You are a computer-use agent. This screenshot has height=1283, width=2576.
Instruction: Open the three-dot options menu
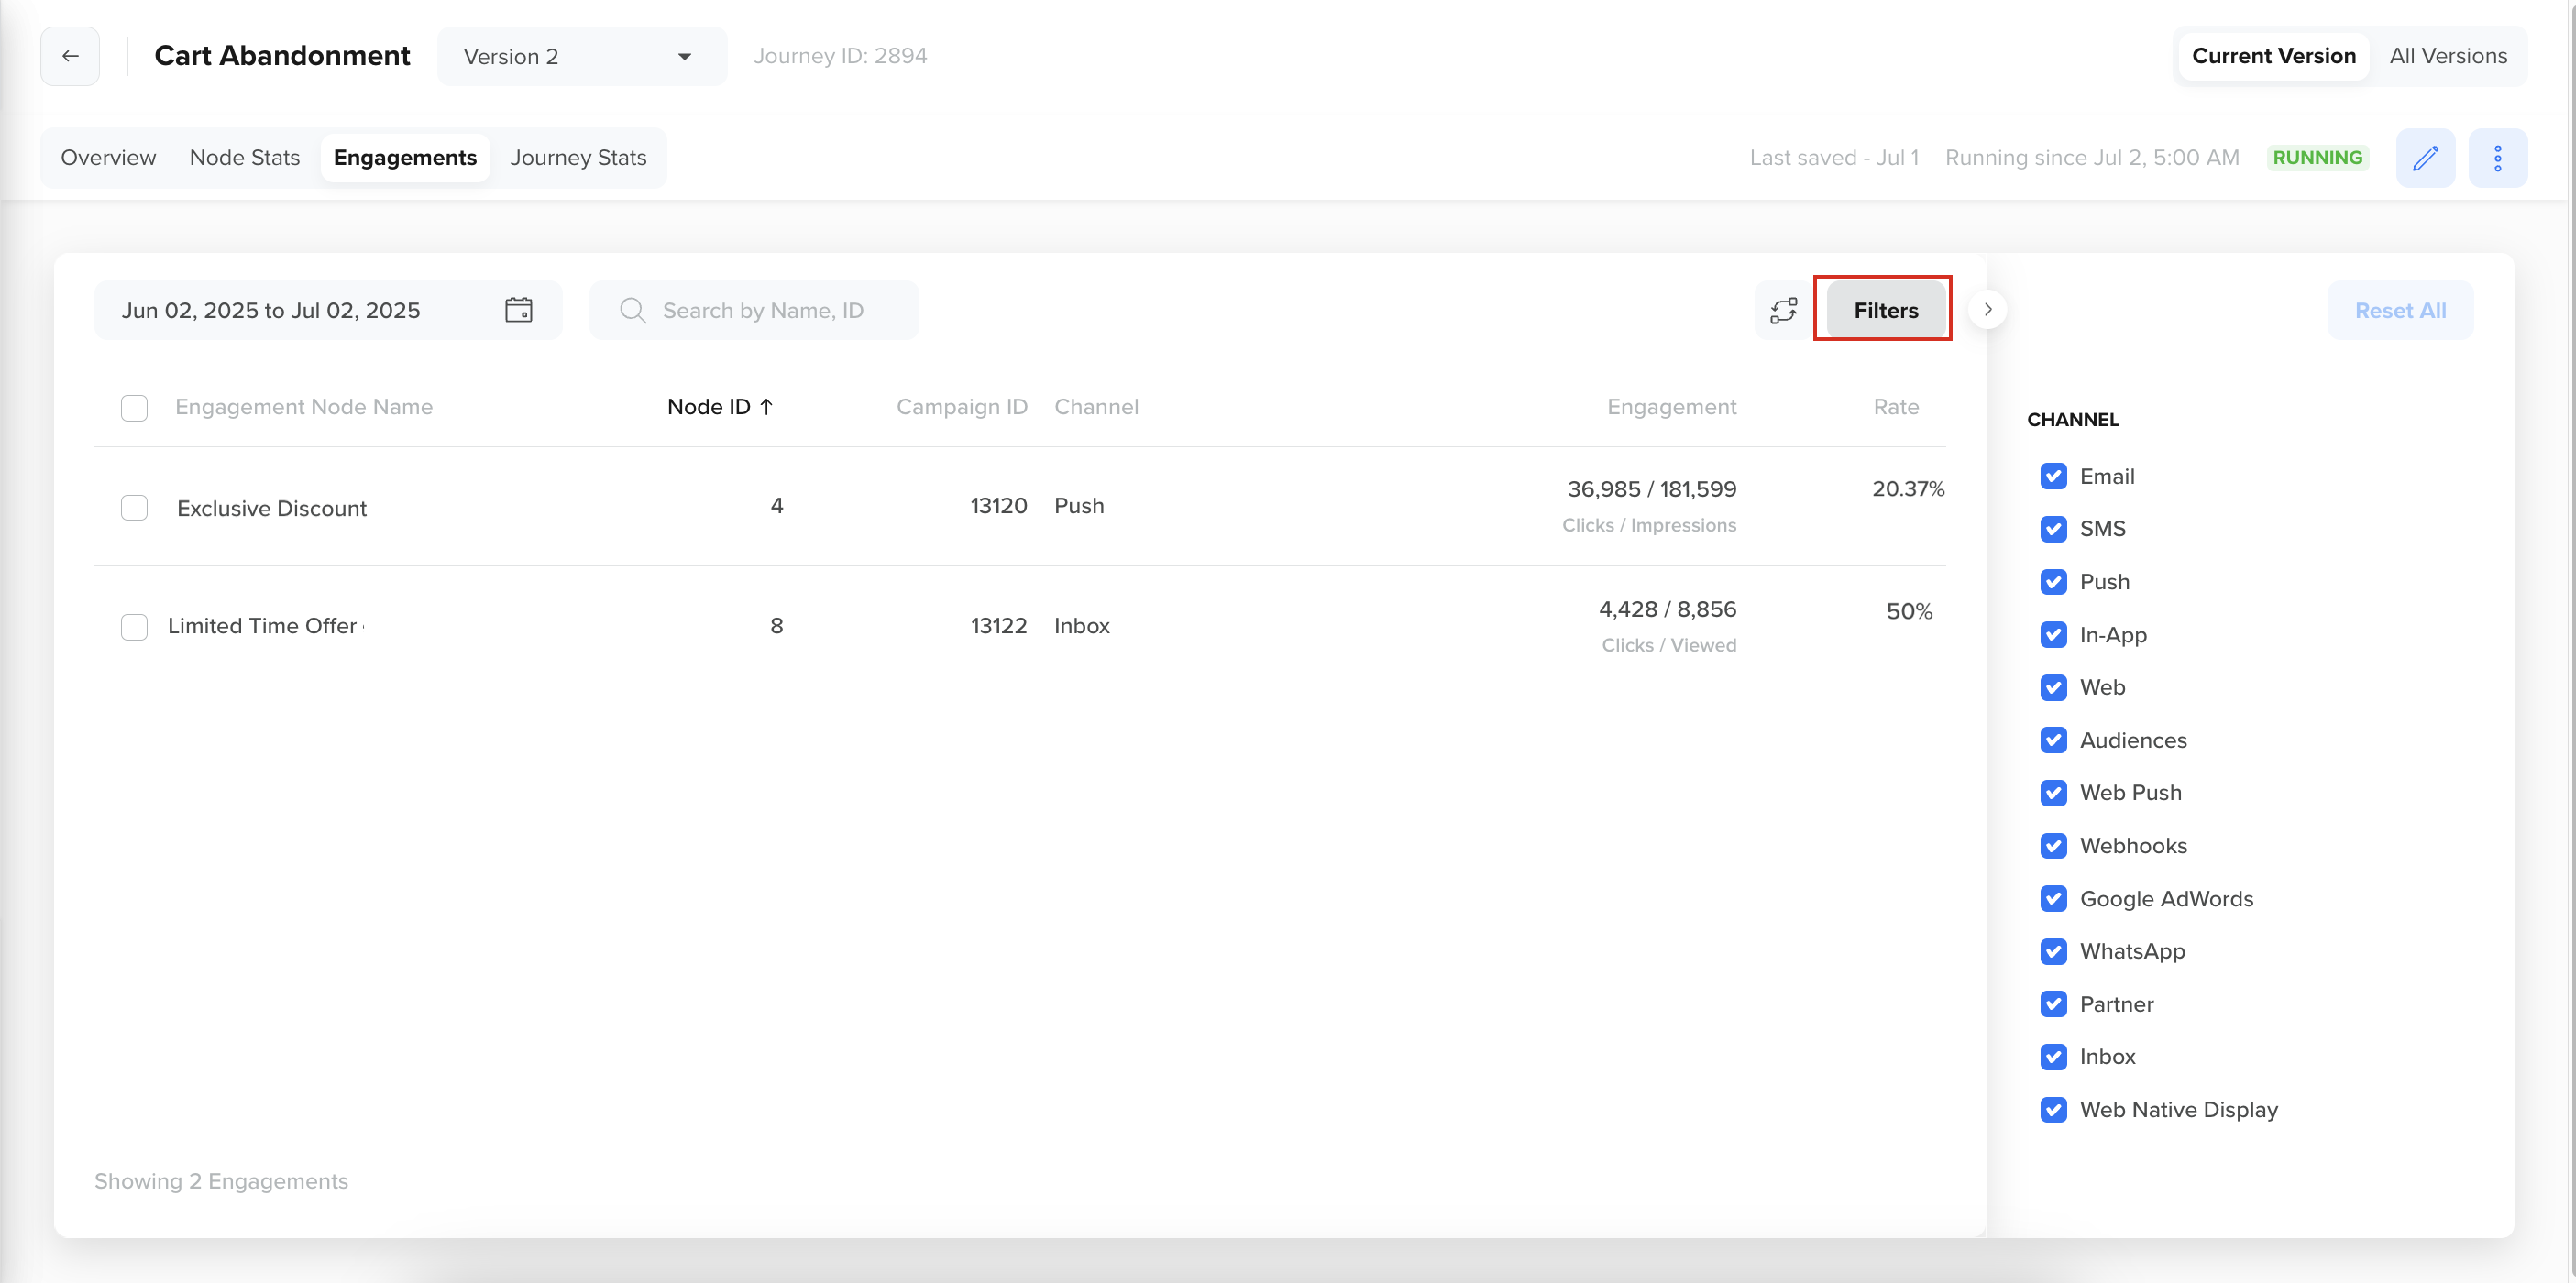click(x=2498, y=157)
